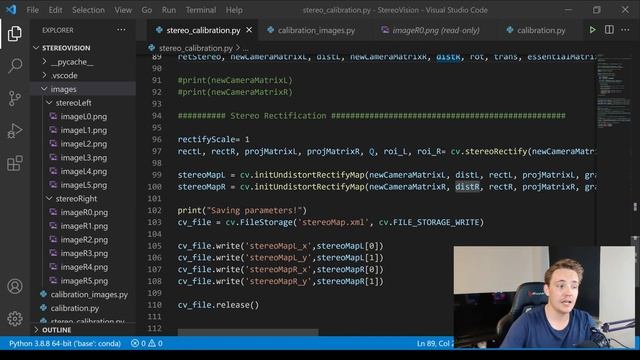
Task: Click the 'stereoMap.xml' string
Action: pos(333,222)
